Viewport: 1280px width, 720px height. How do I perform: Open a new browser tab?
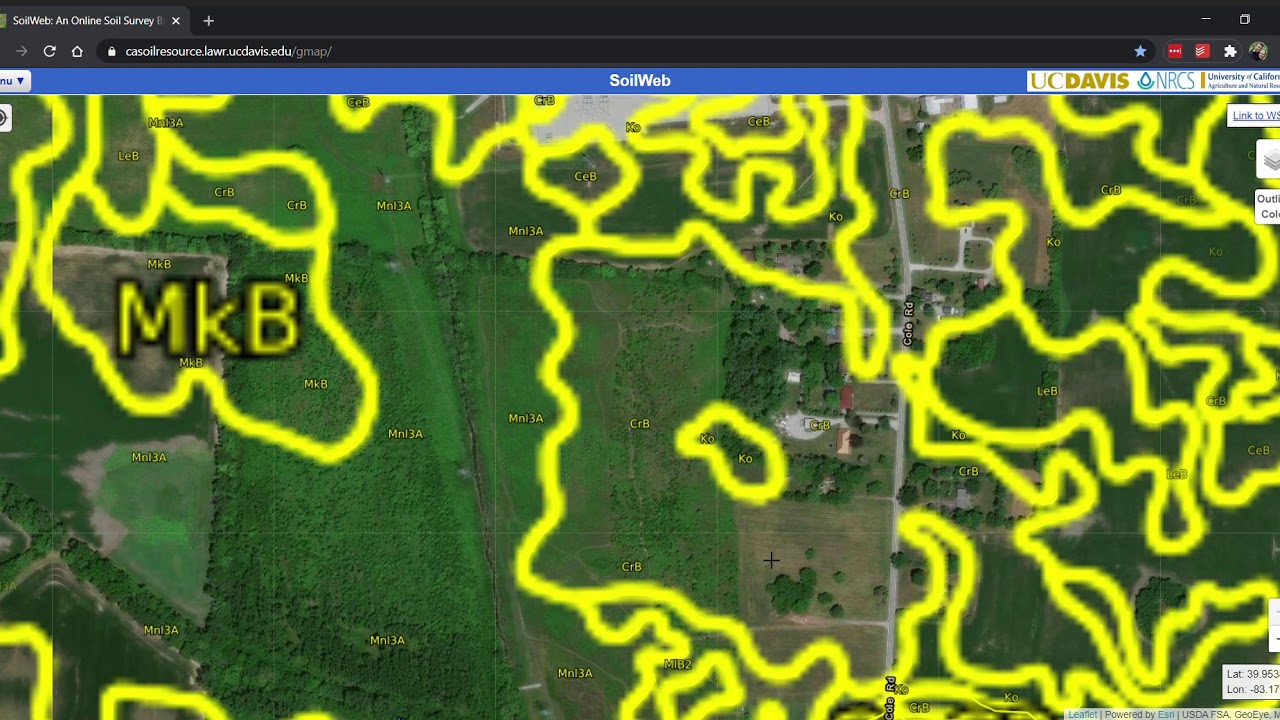pos(208,20)
